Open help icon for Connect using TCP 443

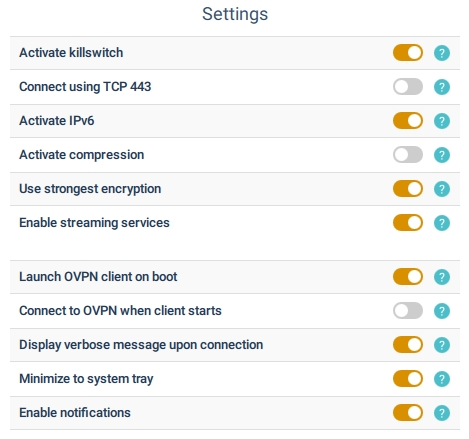point(442,87)
